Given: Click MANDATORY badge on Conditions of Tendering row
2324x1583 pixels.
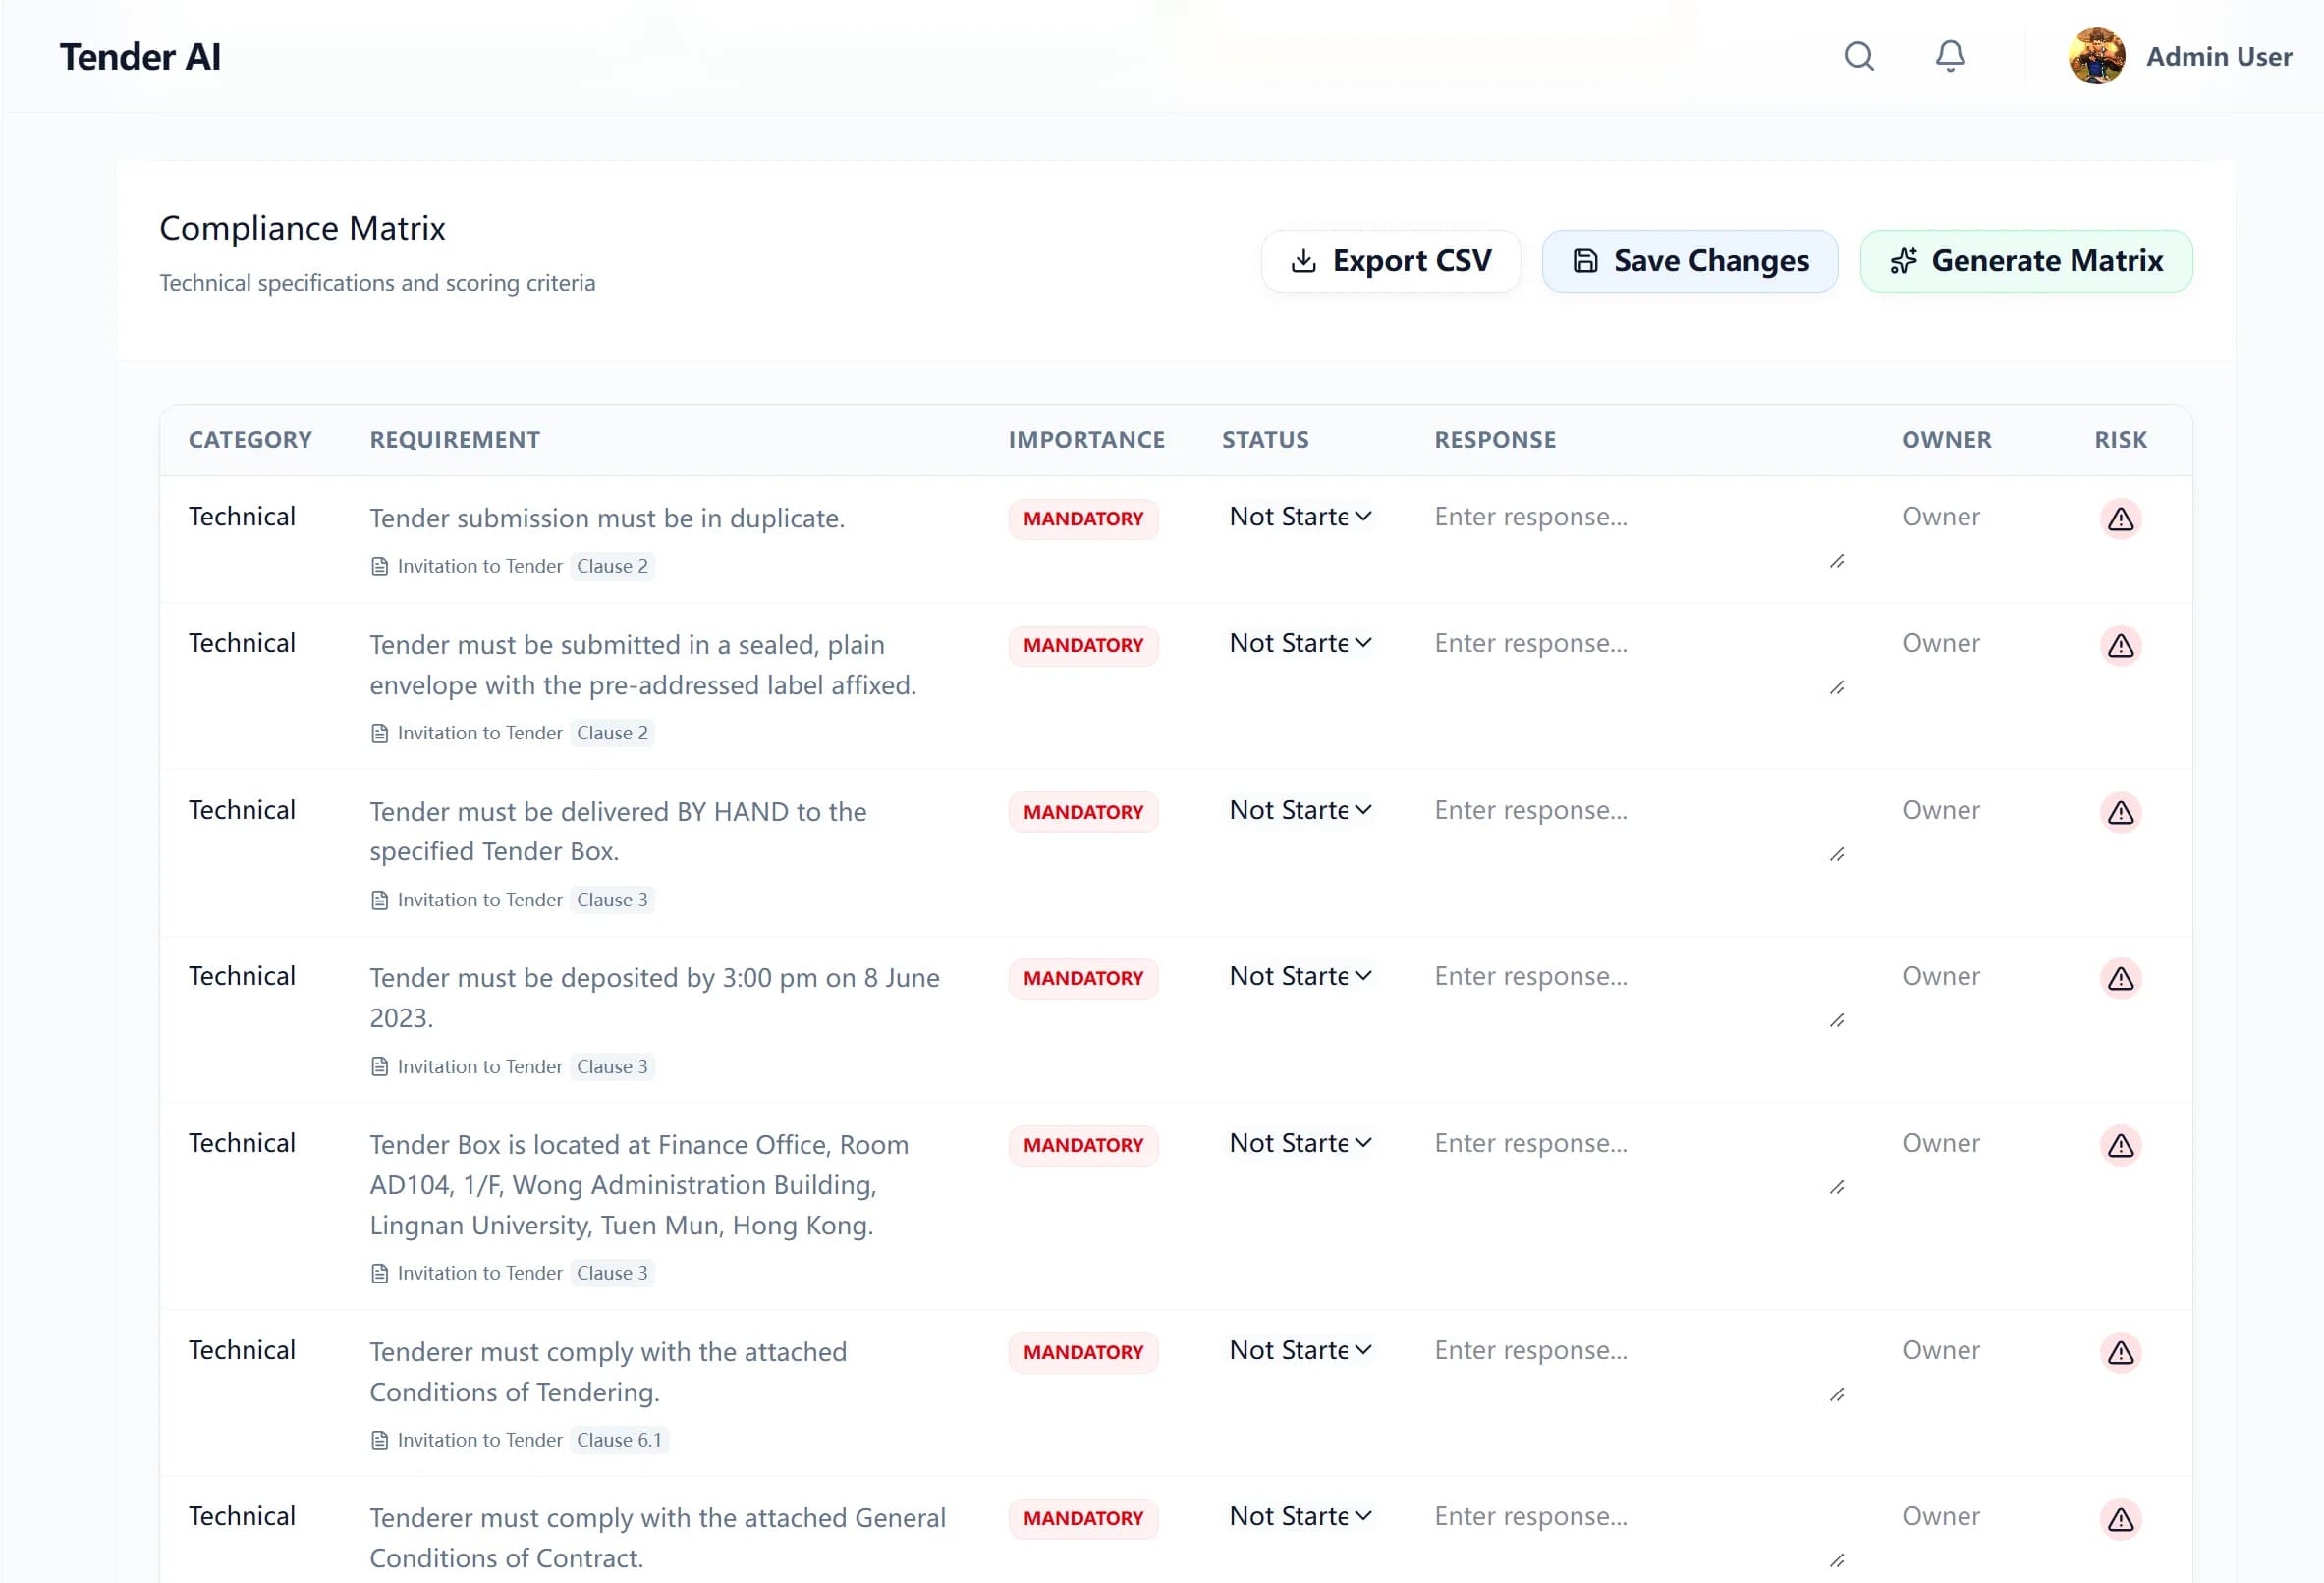Looking at the screenshot, I should click(x=1083, y=1352).
